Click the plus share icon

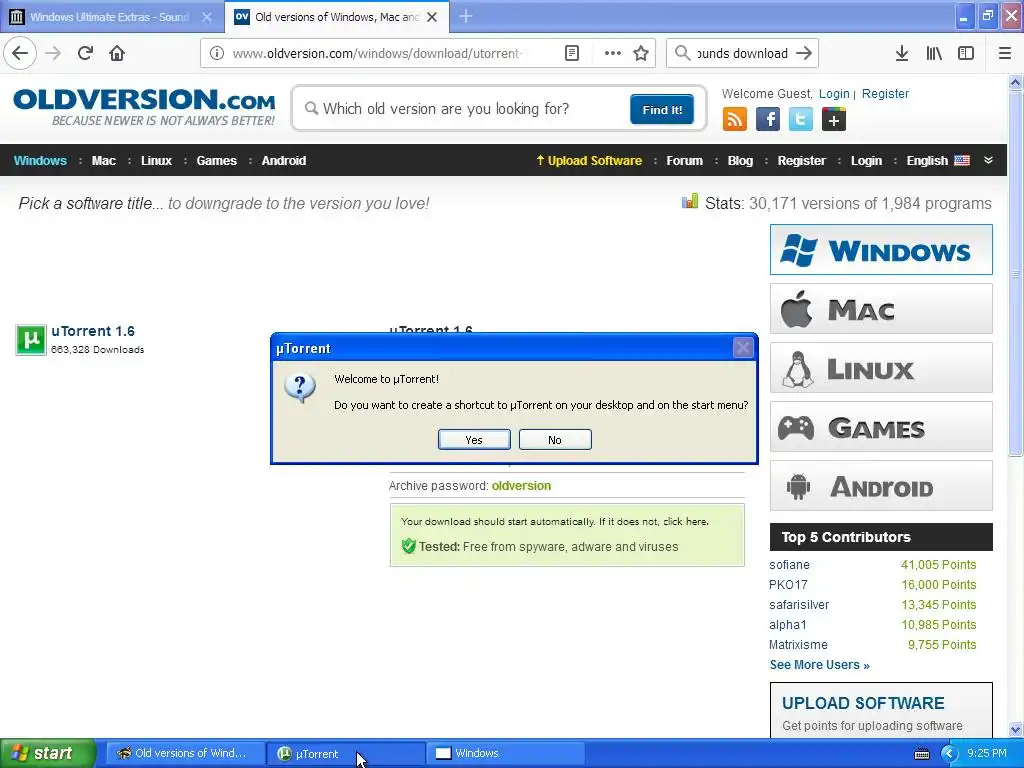coord(833,120)
